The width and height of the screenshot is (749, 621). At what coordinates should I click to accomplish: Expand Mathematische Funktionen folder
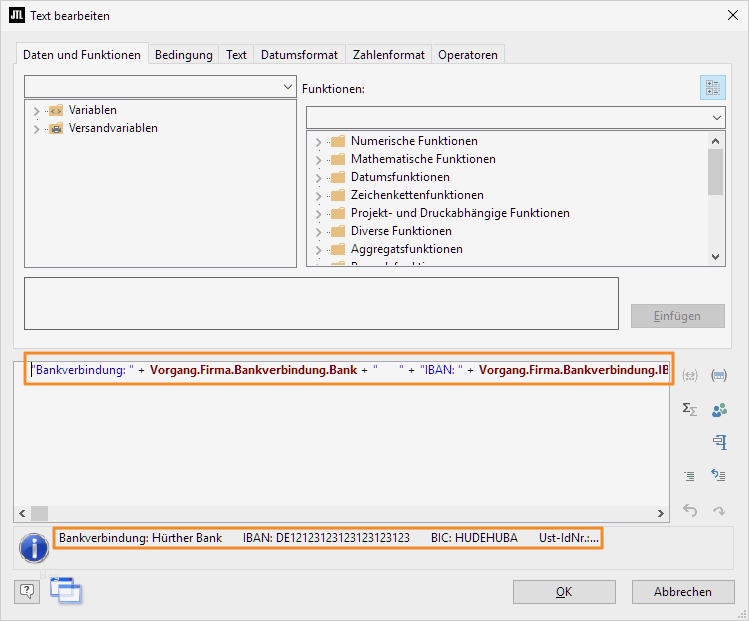[x=319, y=160]
